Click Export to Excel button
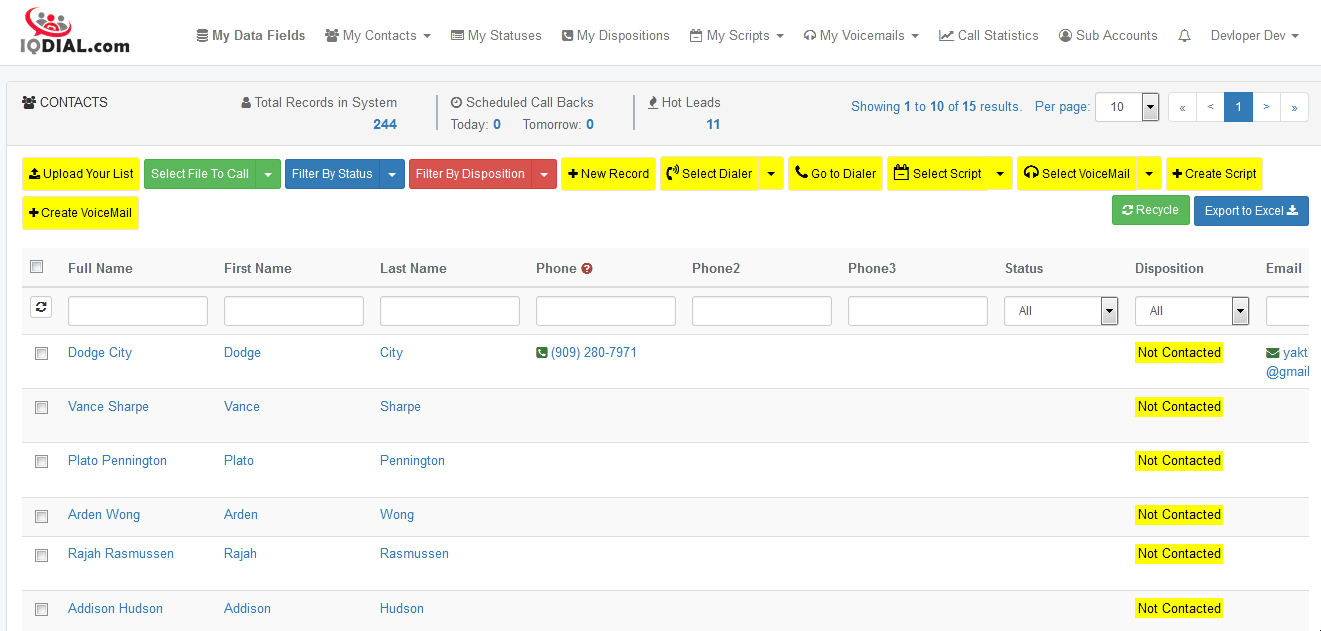Viewport: 1321px width, 631px height. click(1251, 211)
